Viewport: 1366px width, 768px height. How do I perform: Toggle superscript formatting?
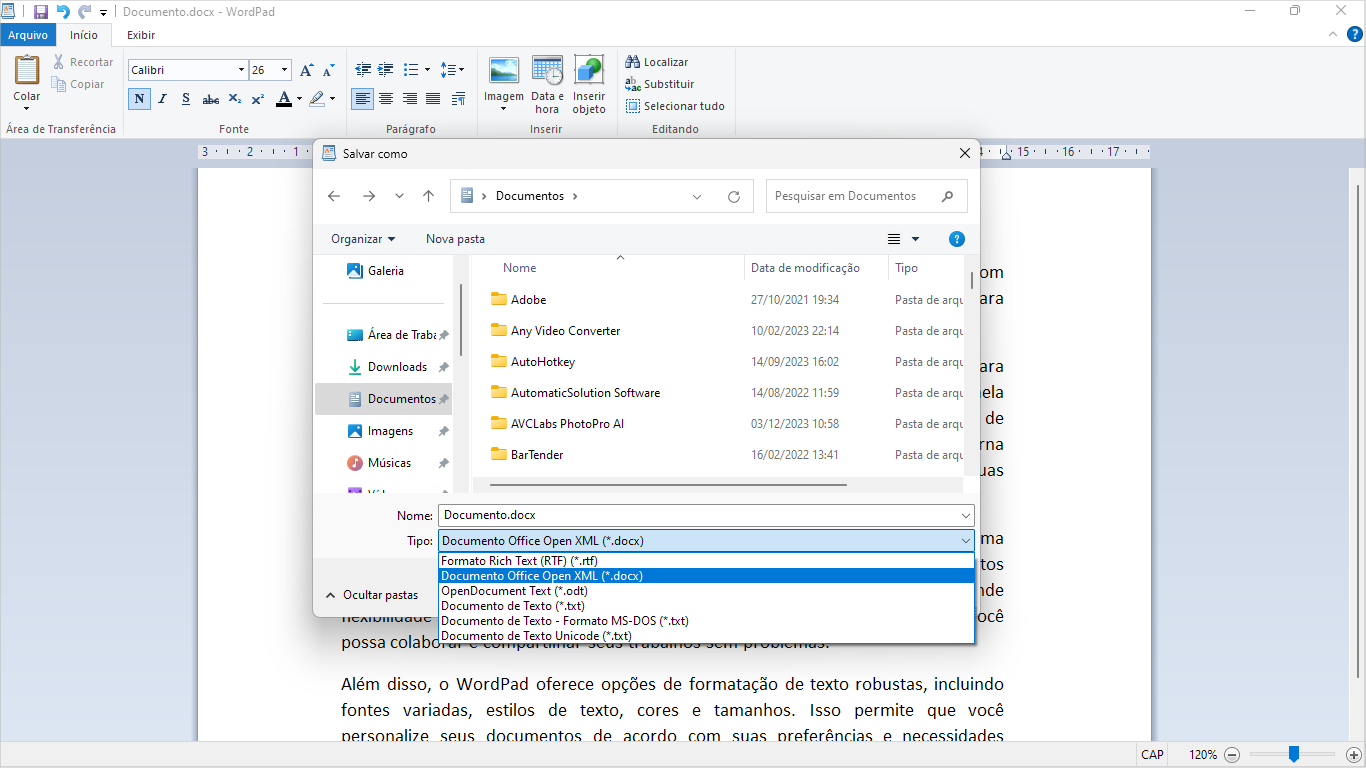coord(257,99)
